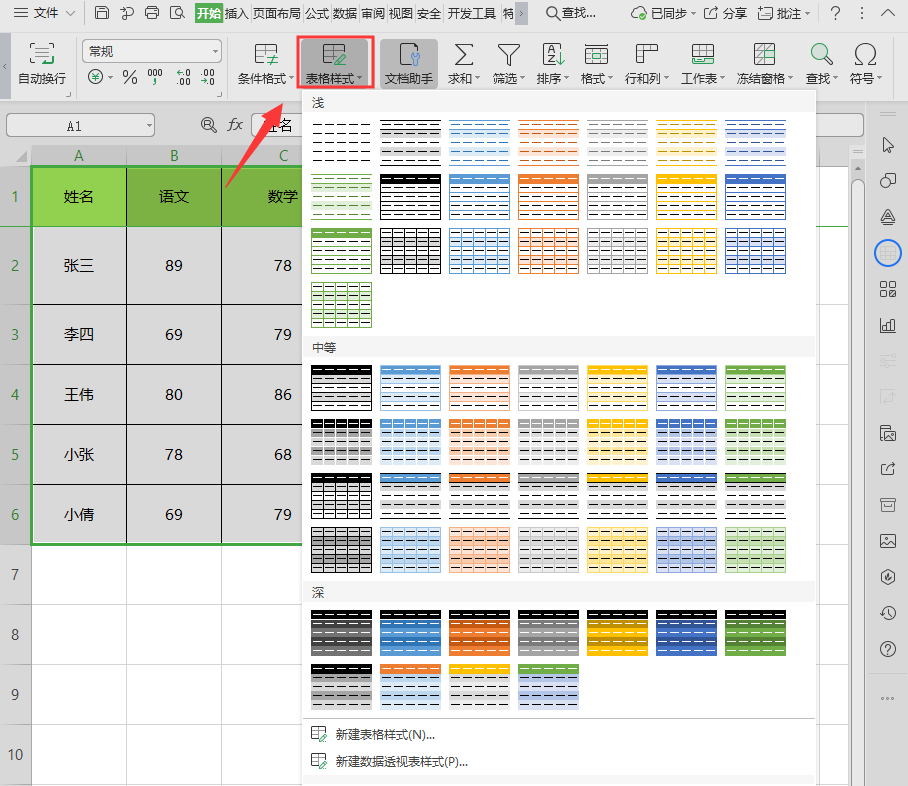Open the chart icon in right sidebar
The width and height of the screenshot is (908, 786).
coord(887,325)
